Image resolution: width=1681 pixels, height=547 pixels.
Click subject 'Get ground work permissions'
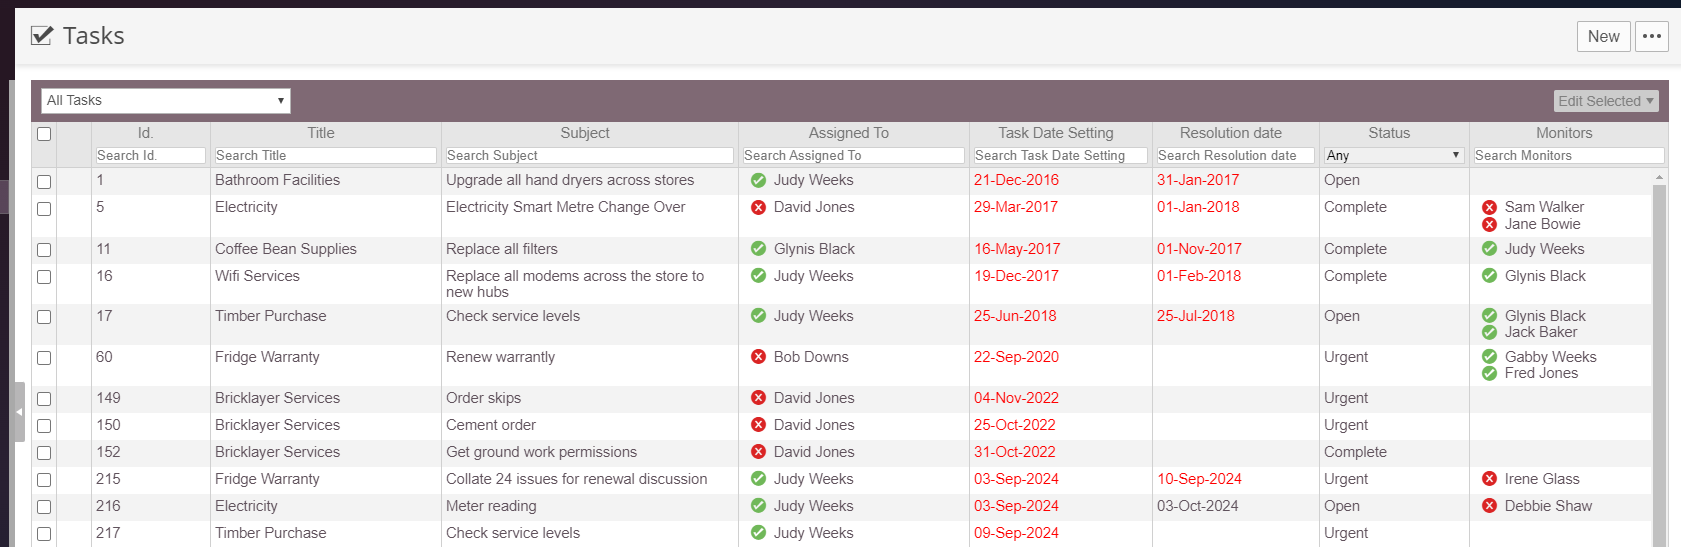tap(541, 452)
